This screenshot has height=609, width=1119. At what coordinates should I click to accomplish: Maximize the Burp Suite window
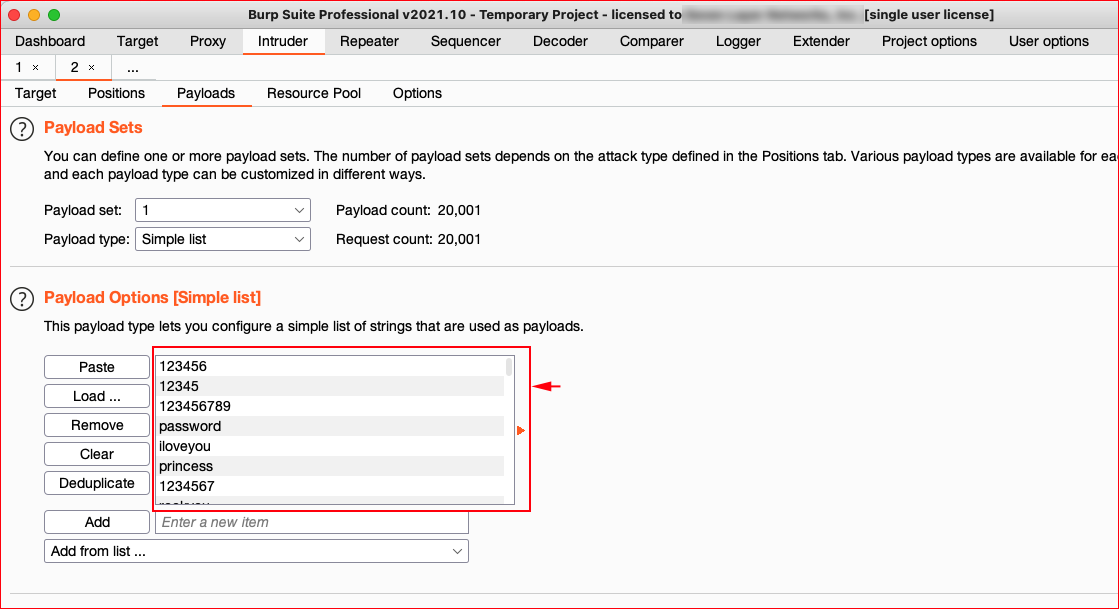click(x=54, y=15)
